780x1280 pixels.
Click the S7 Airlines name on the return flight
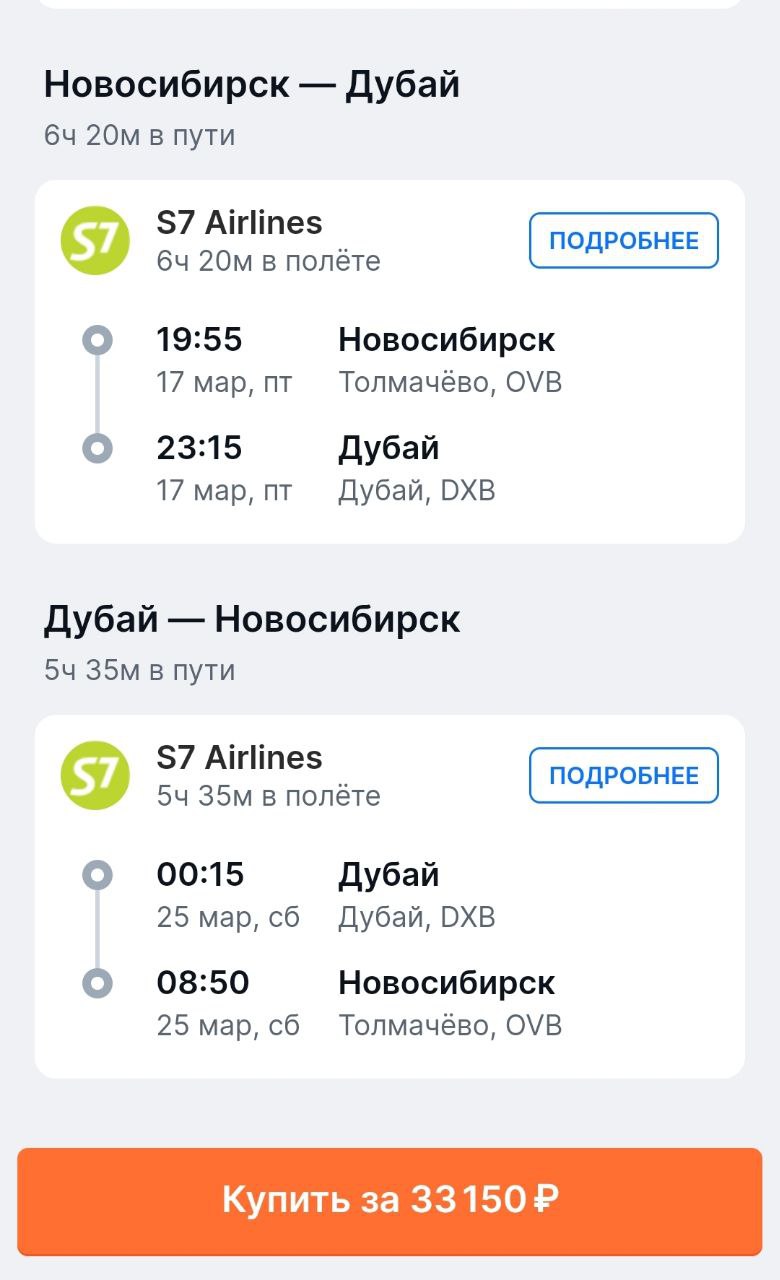(x=239, y=758)
